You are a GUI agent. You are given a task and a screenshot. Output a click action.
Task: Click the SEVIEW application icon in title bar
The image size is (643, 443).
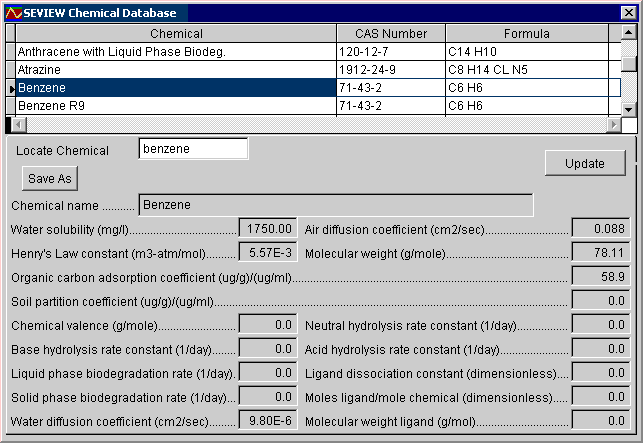tap(14, 13)
